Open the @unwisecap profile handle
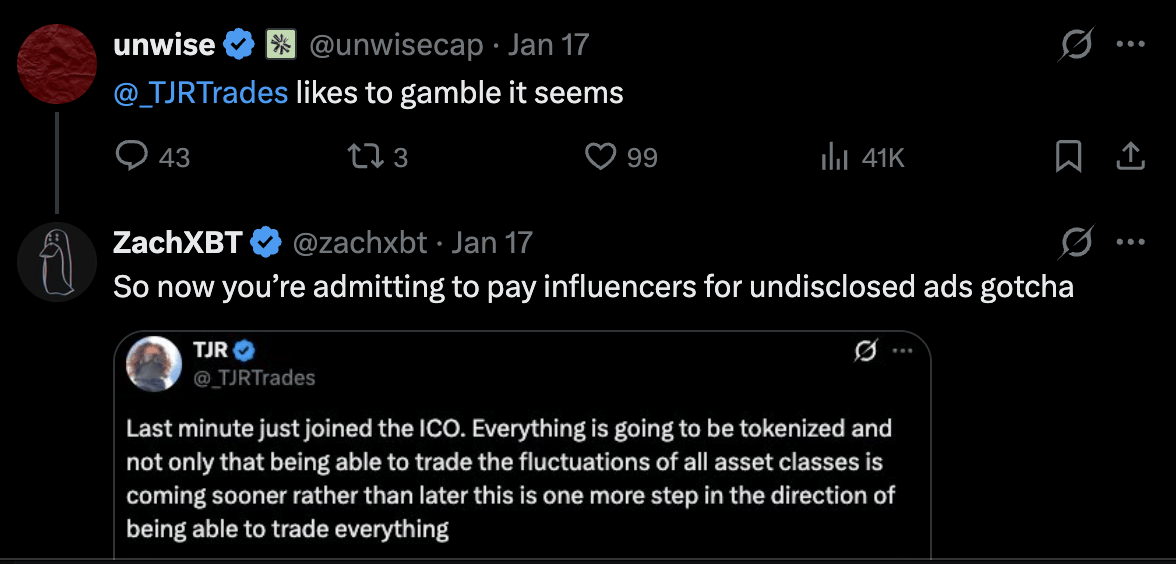Screen dimensions: 1176x564 [x=396, y=46]
